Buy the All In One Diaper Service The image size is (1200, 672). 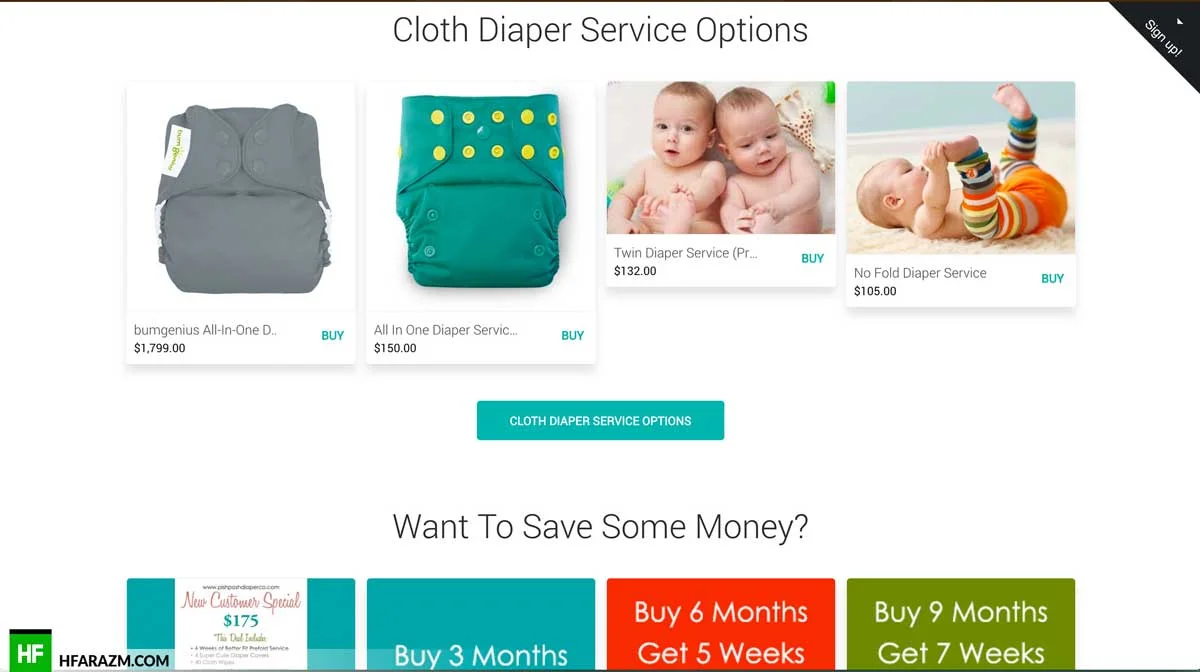click(x=572, y=336)
